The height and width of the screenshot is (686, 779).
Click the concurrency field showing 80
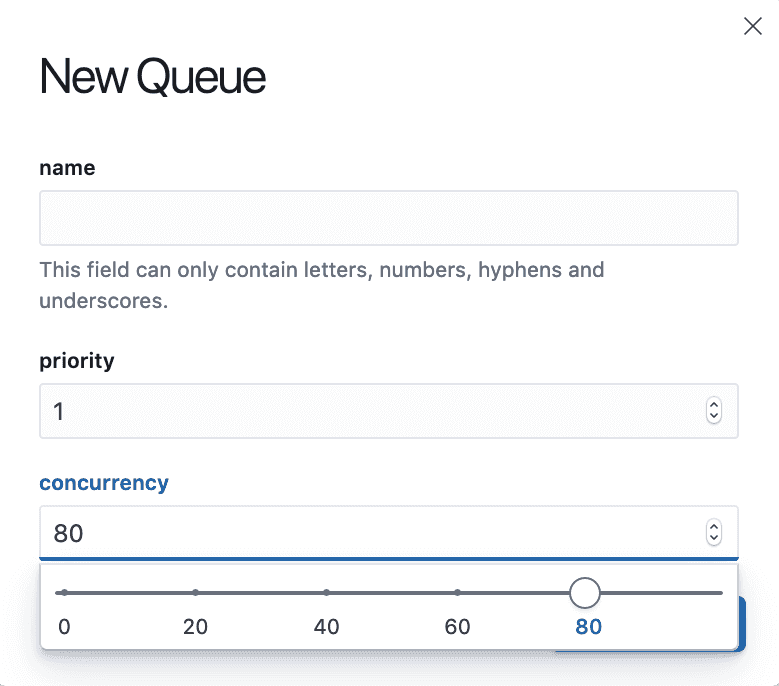[389, 533]
